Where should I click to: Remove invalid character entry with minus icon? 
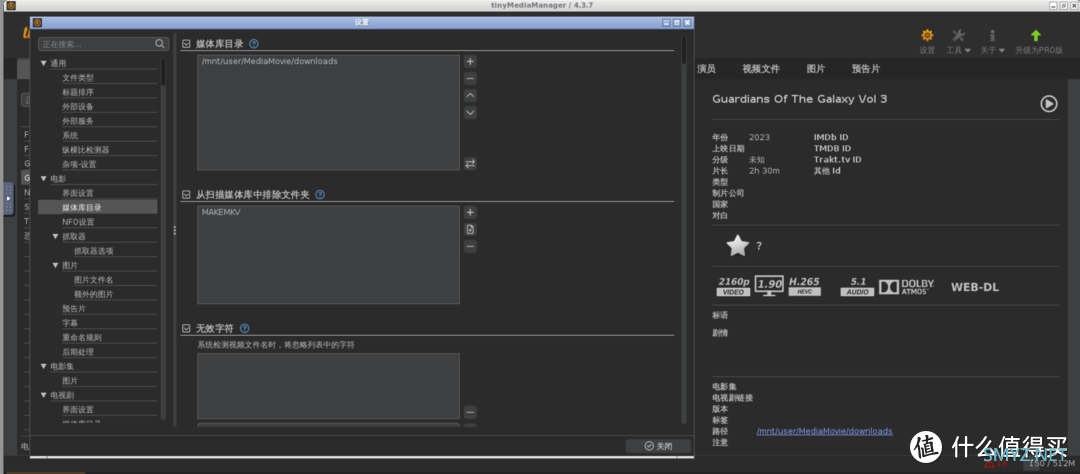pyautogui.click(x=470, y=412)
